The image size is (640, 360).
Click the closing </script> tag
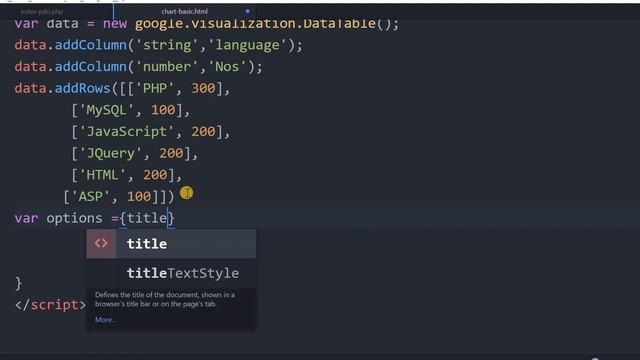tap(51, 305)
